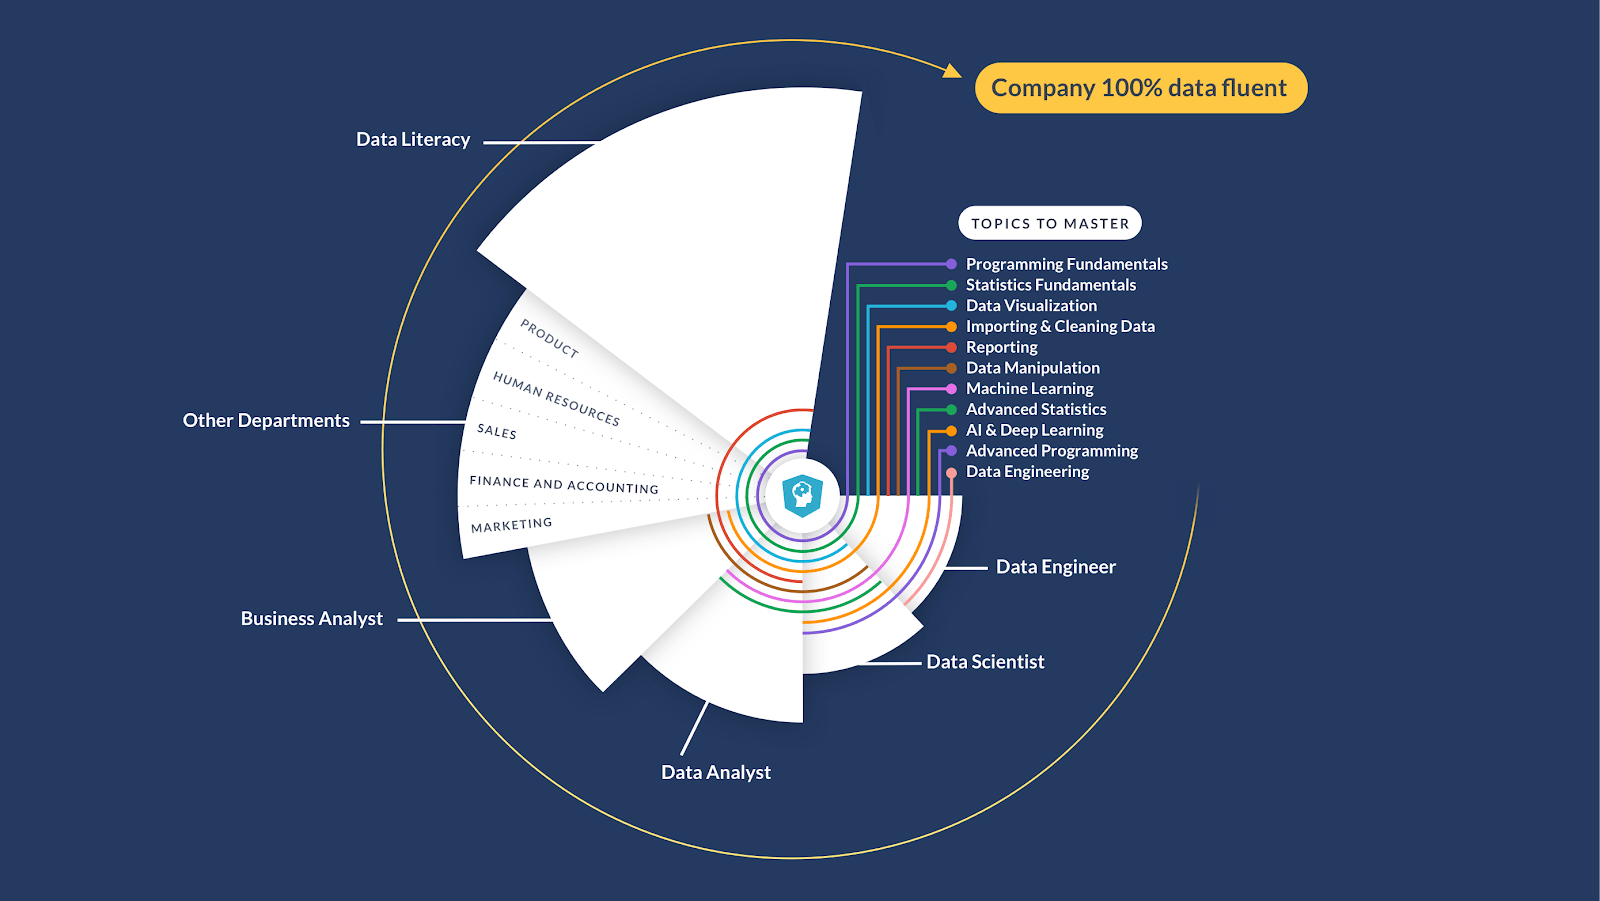This screenshot has height=901, width=1600.
Task: Select the Statistics Fundamentals legend entry
Action: pyautogui.click(x=1050, y=285)
